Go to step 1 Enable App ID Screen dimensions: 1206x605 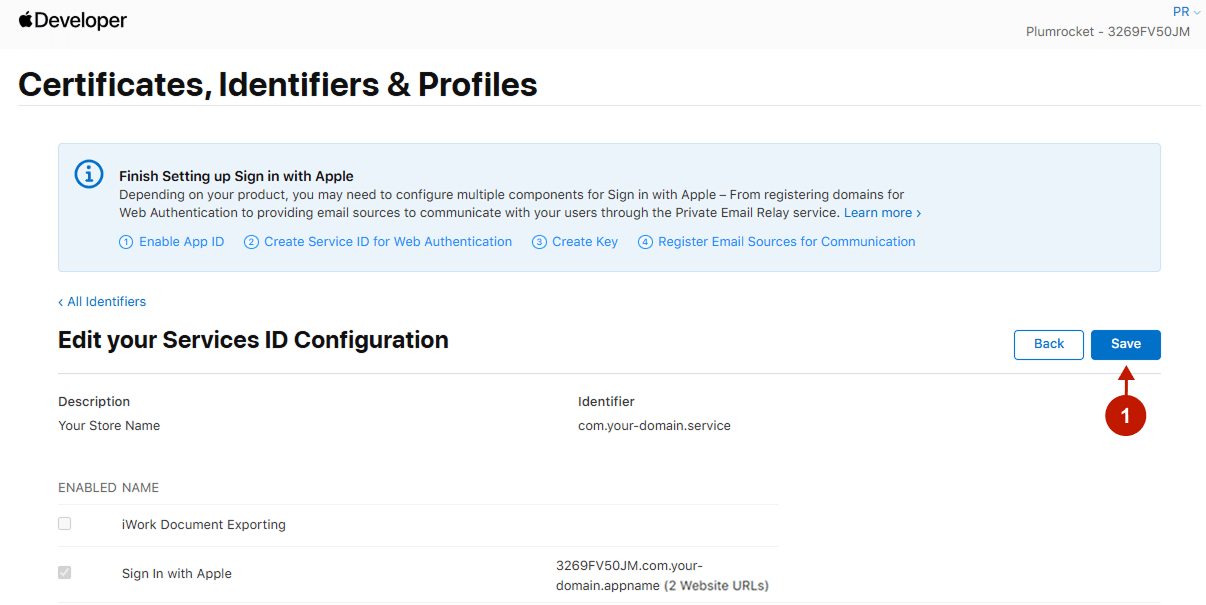tap(171, 242)
